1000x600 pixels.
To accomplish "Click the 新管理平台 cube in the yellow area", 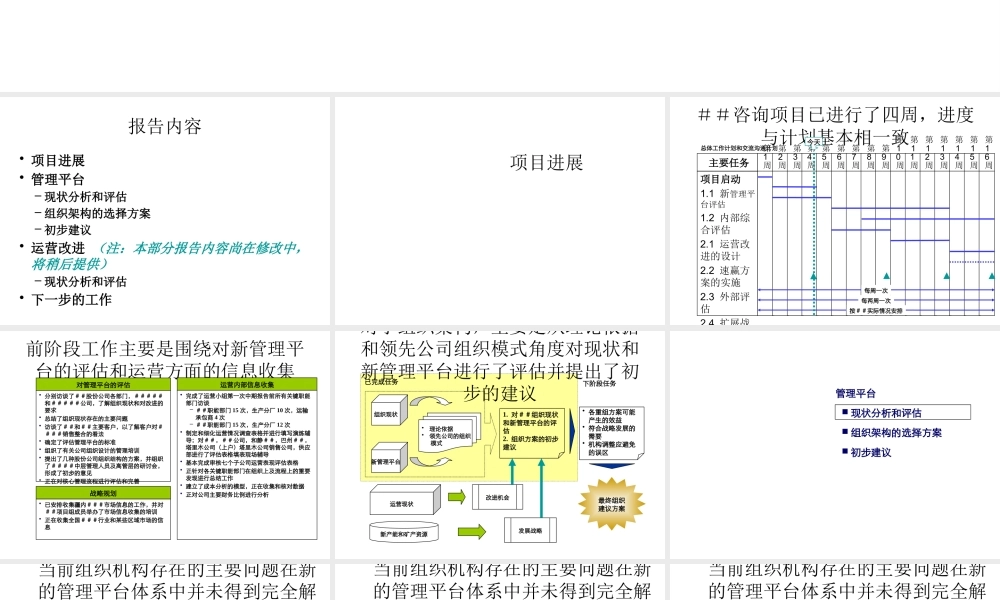I will (387, 460).
